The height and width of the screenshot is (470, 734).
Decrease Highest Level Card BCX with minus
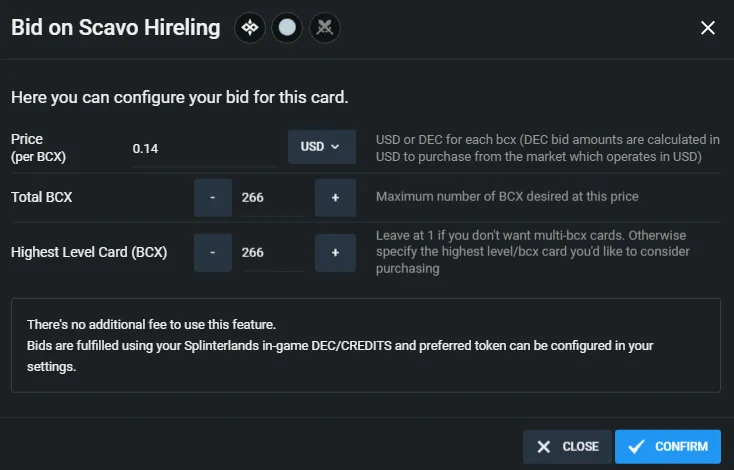point(213,253)
